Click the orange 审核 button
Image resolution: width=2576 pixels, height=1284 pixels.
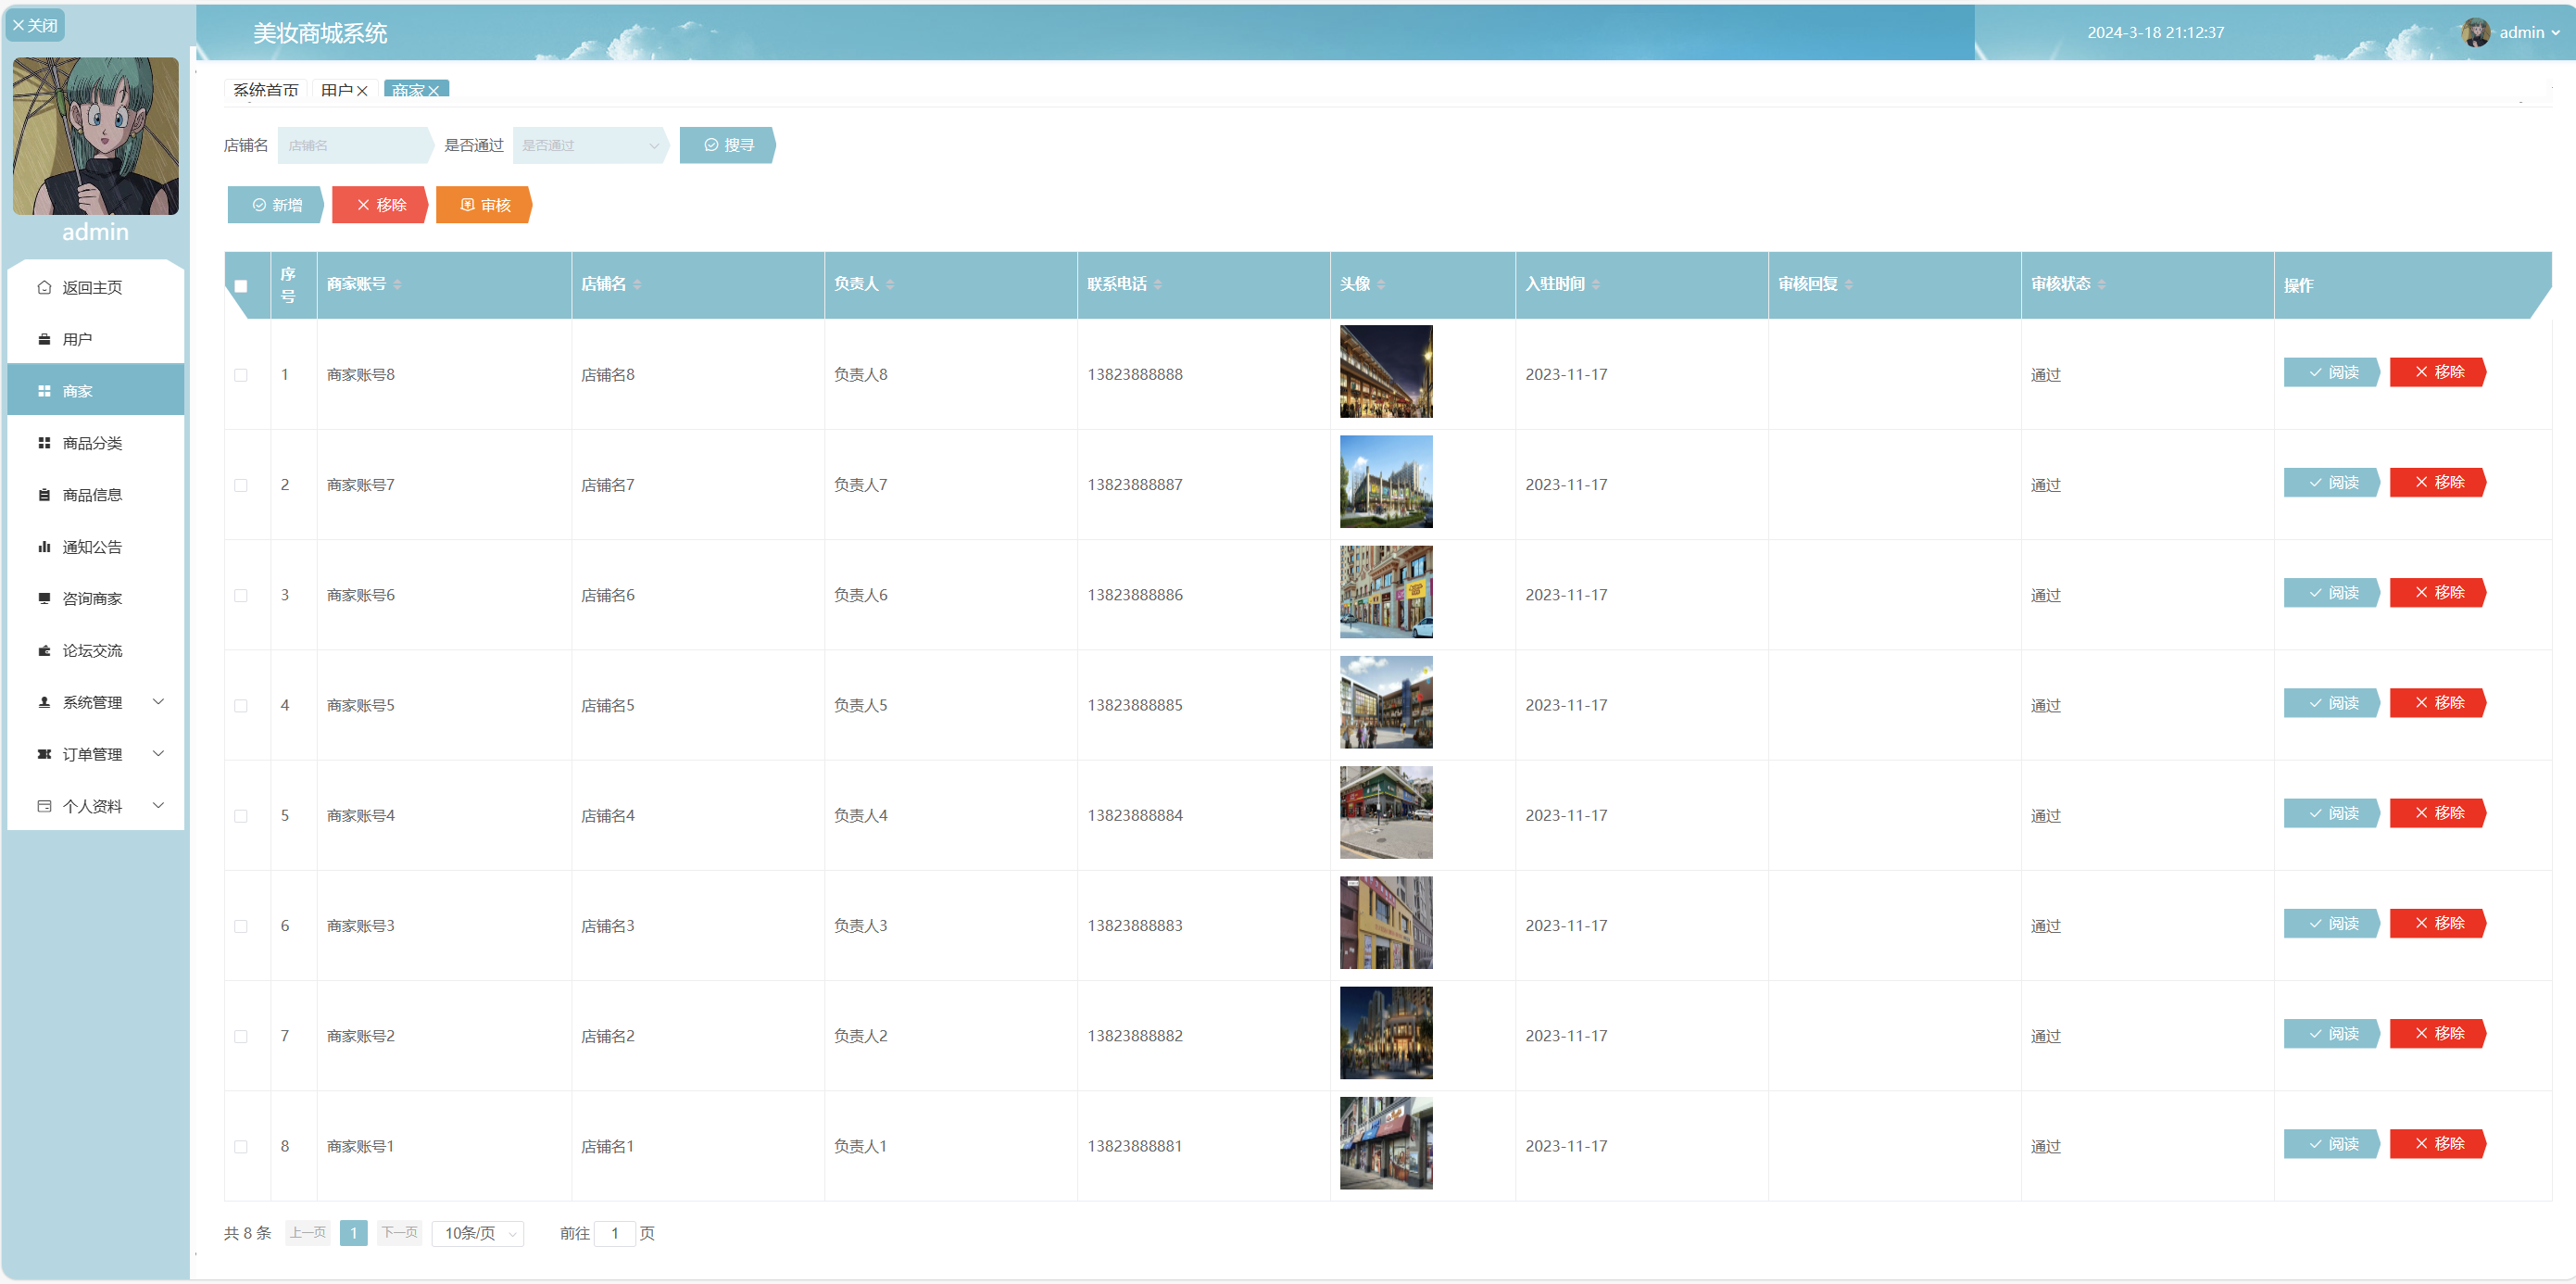[x=484, y=205]
